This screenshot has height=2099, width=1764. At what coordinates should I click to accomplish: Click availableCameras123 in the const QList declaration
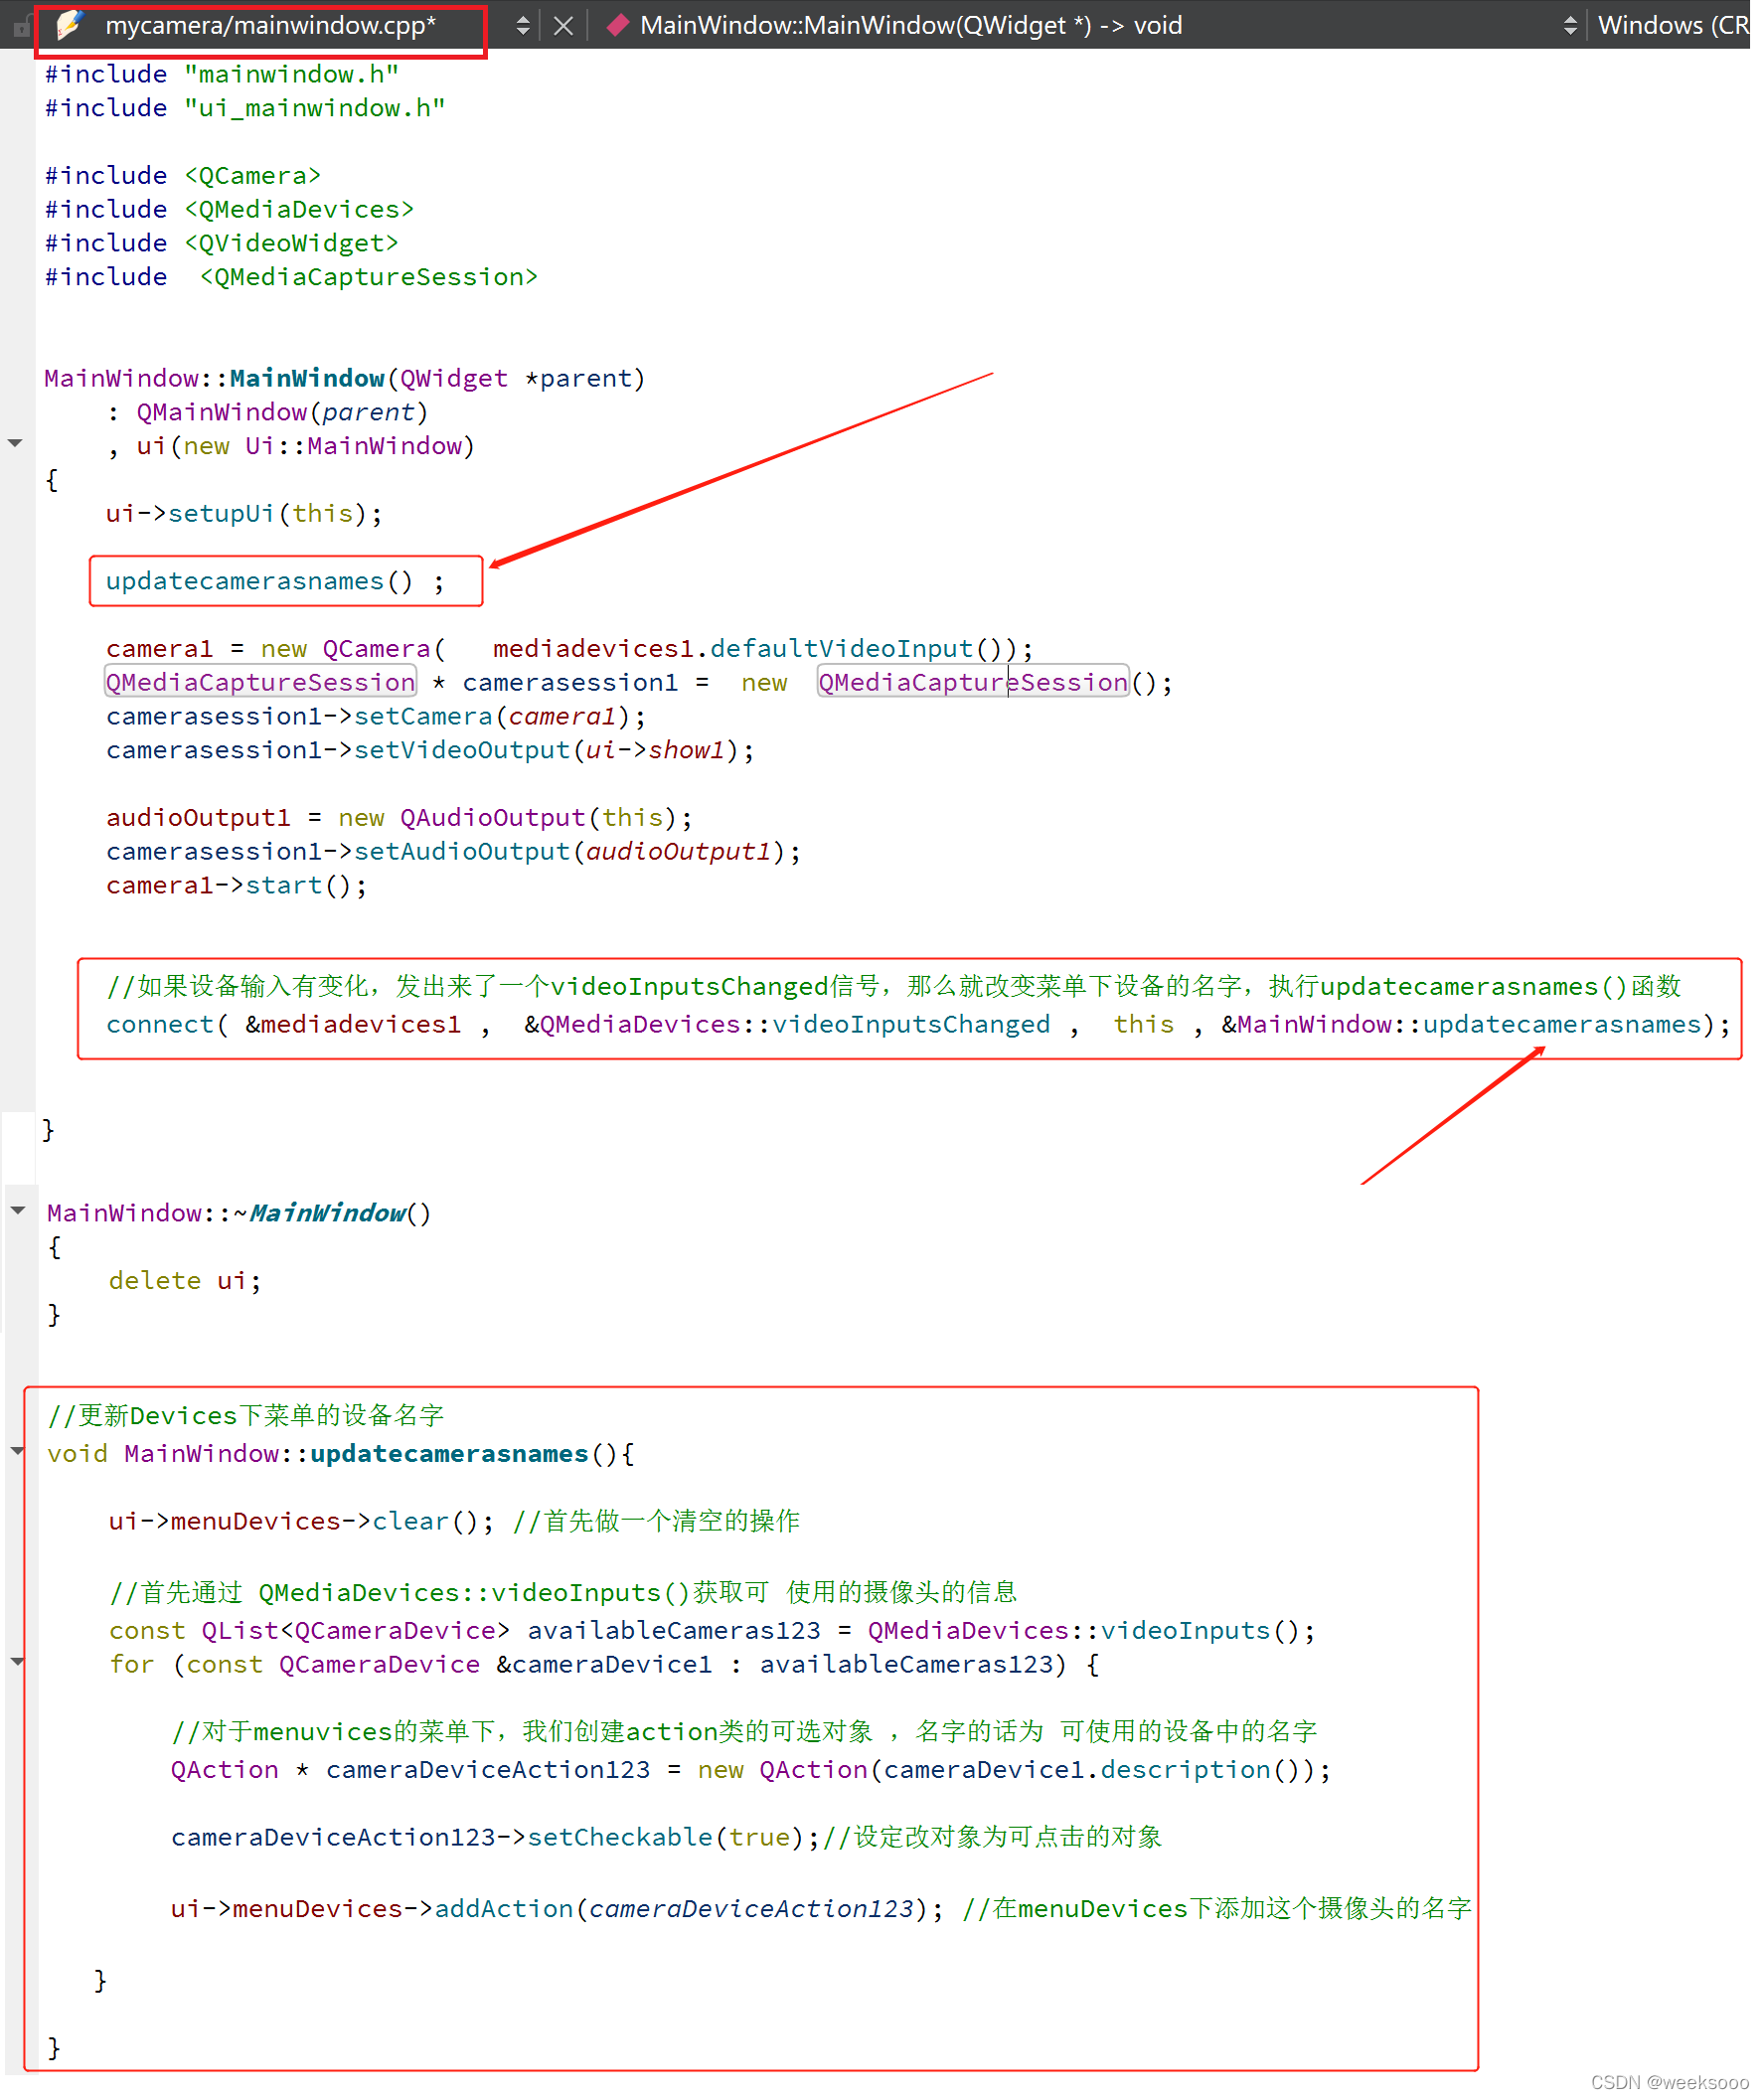[x=674, y=1631]
